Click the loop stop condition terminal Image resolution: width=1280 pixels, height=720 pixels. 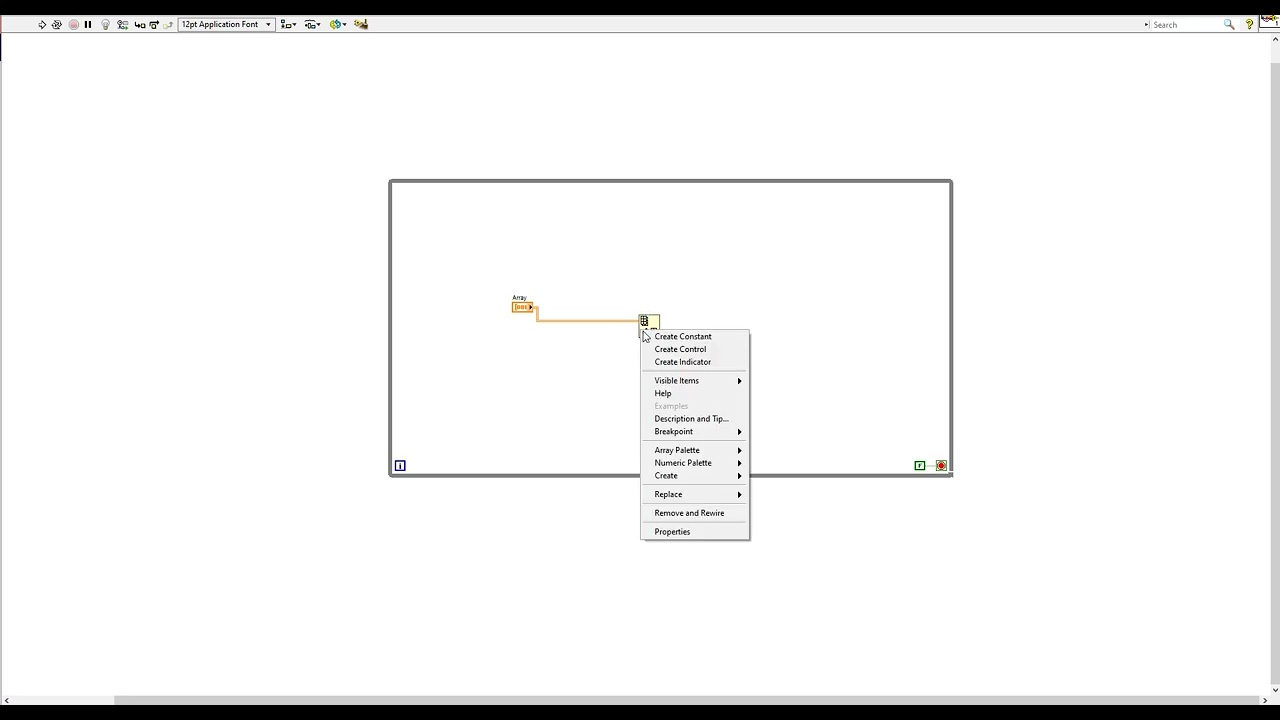pyautogui.click(x=941, y=465)
